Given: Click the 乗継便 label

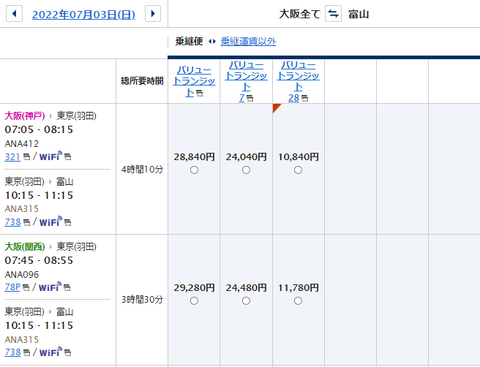Looking at the screenshot, I should 189,41.
